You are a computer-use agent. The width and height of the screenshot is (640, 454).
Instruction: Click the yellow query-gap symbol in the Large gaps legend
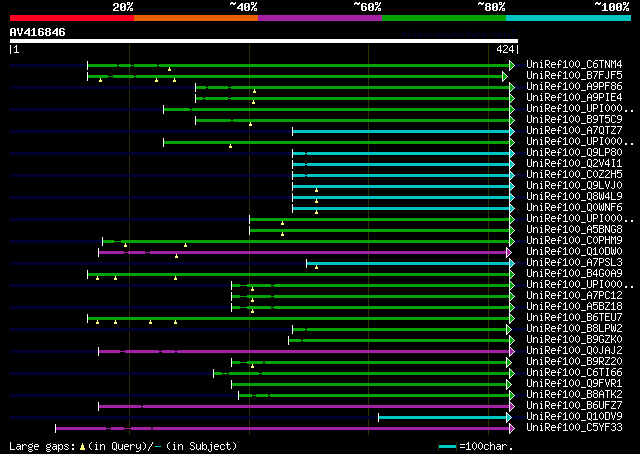(82, 447)
